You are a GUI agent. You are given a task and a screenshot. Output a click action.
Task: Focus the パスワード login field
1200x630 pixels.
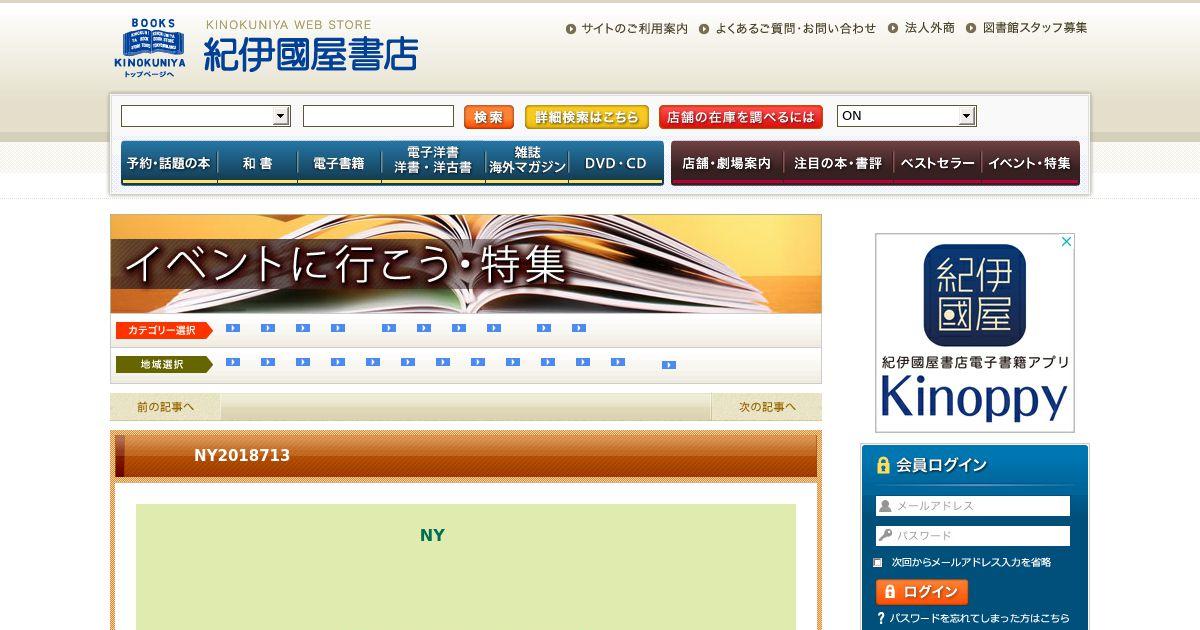point(973,536)
